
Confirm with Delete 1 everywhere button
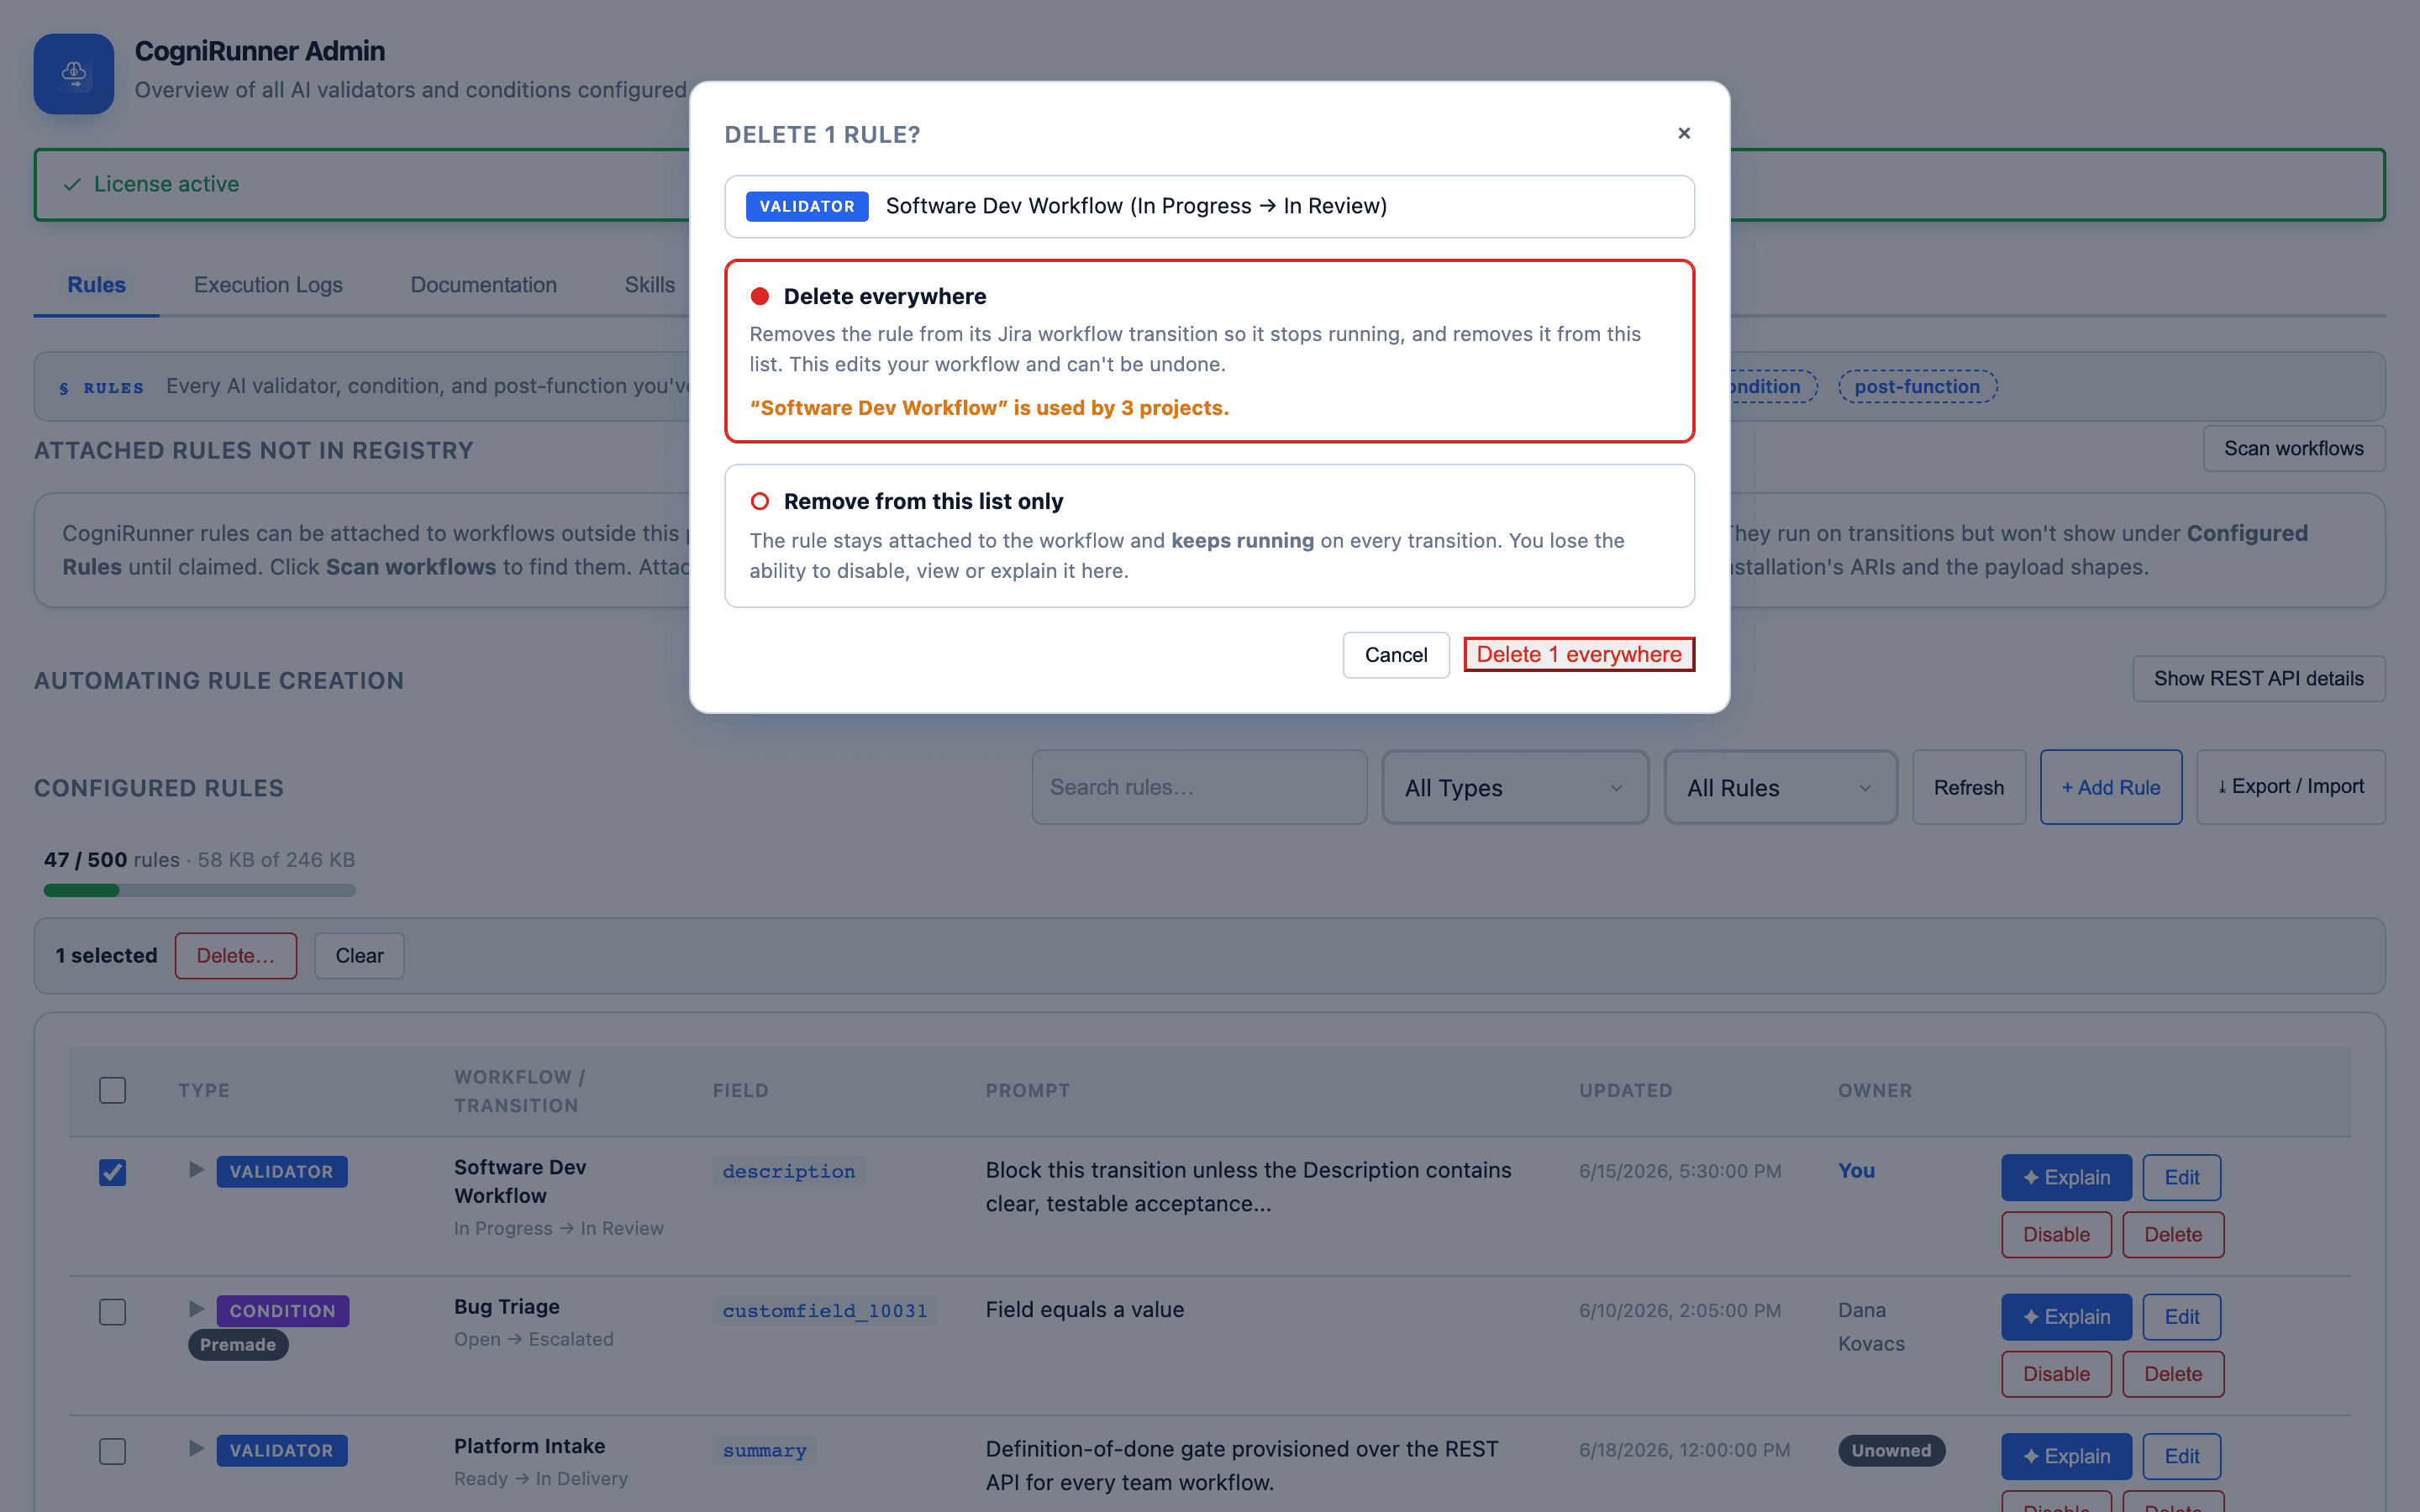[1579, 654]
